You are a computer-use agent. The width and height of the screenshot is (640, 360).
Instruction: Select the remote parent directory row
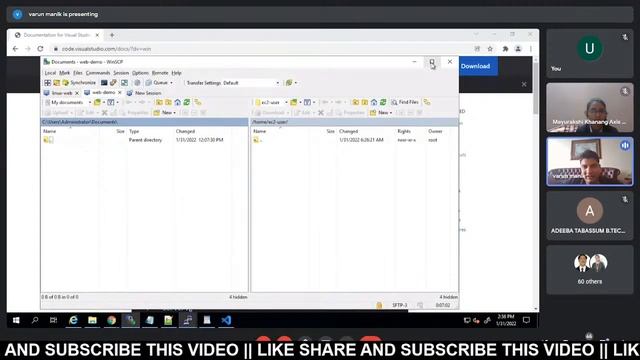click(354, 140)
